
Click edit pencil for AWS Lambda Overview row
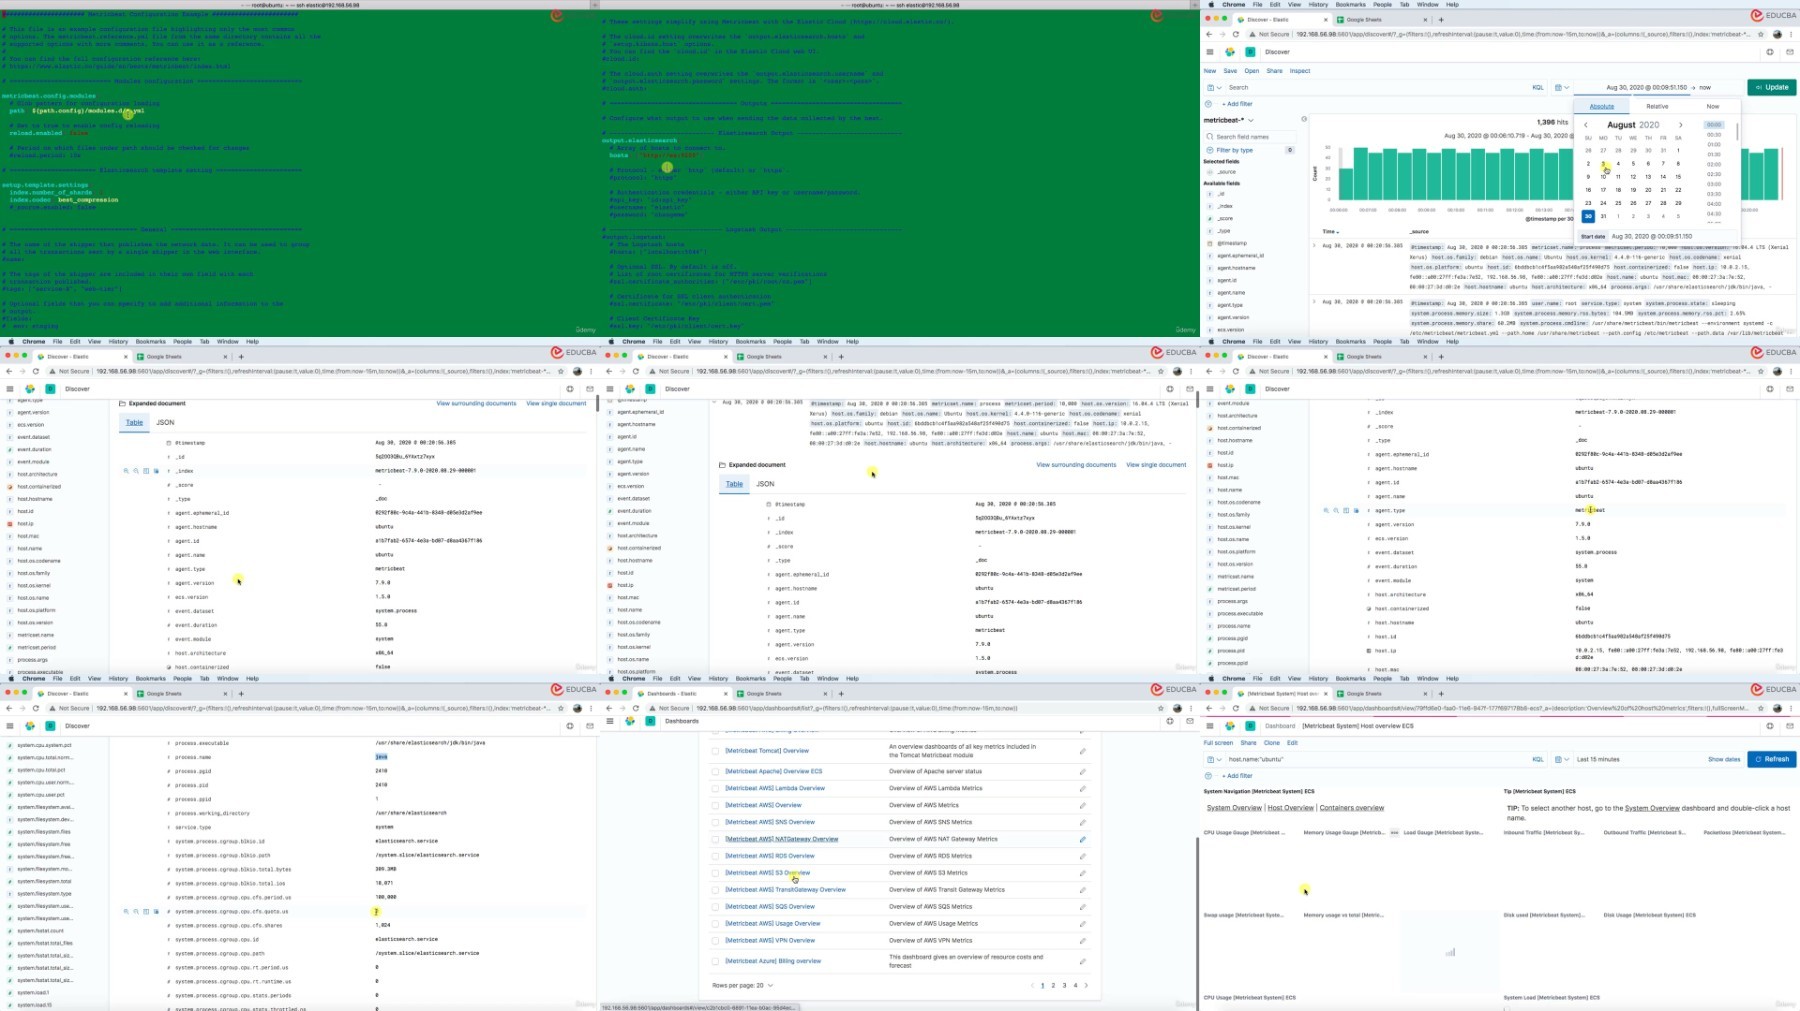pos(1082,788)
